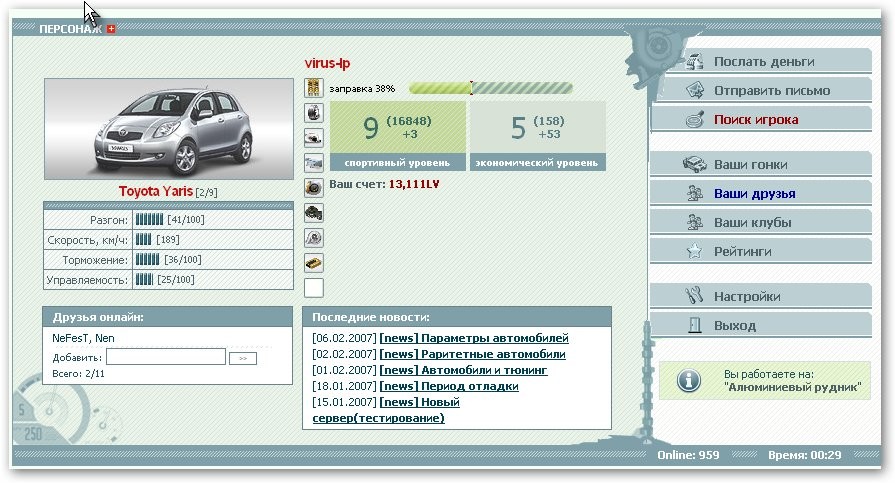This screenshot has width=895, height=483.
Task: Open Послать деньги menu item
Action: pos(761,61)
